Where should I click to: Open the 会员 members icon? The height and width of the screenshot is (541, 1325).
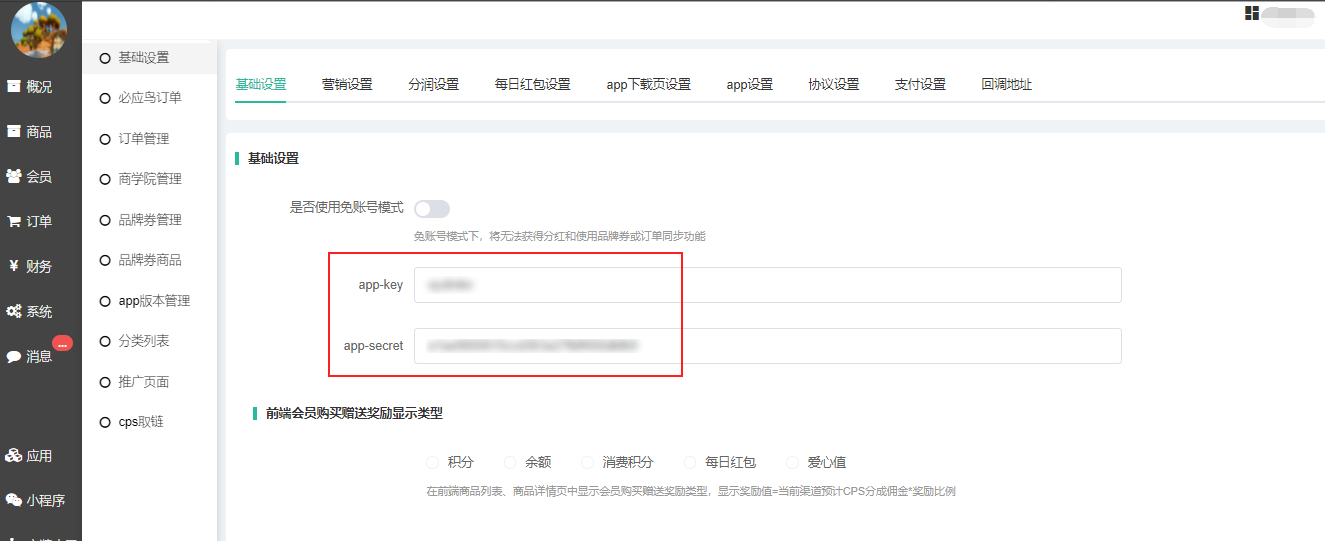click(x=14, y=176)
